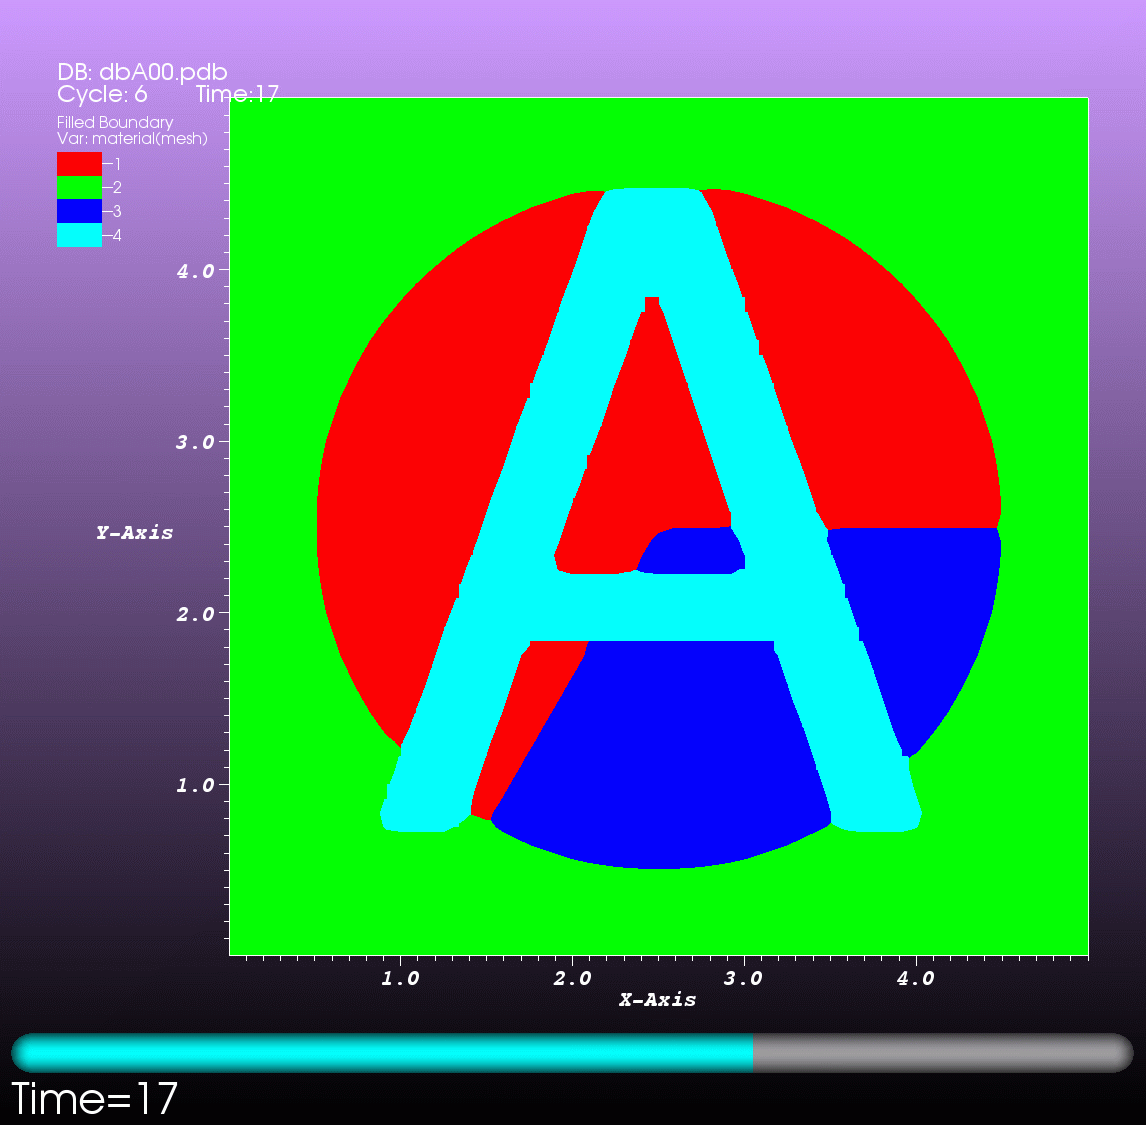Click the small blue region inside the A

tap(691, 550)
